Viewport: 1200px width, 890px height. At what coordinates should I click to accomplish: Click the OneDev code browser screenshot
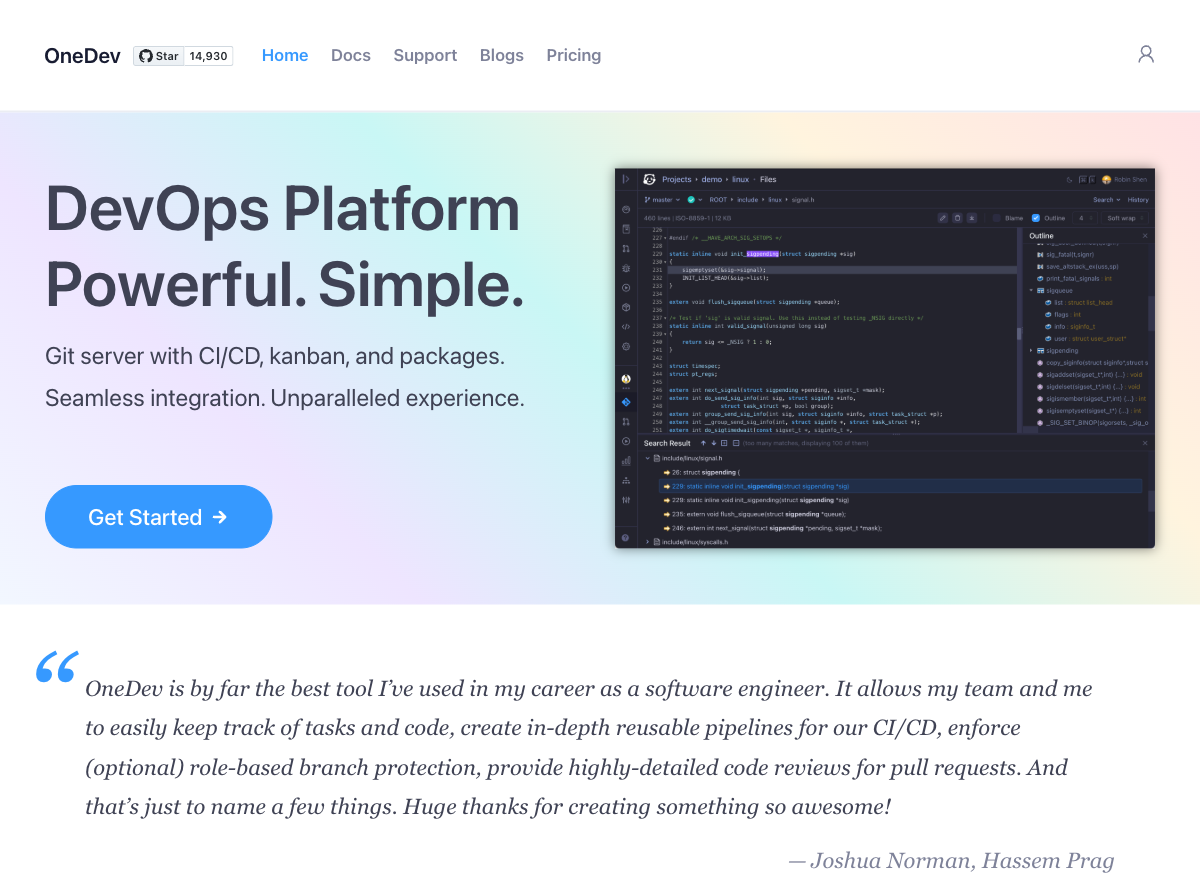885,358
